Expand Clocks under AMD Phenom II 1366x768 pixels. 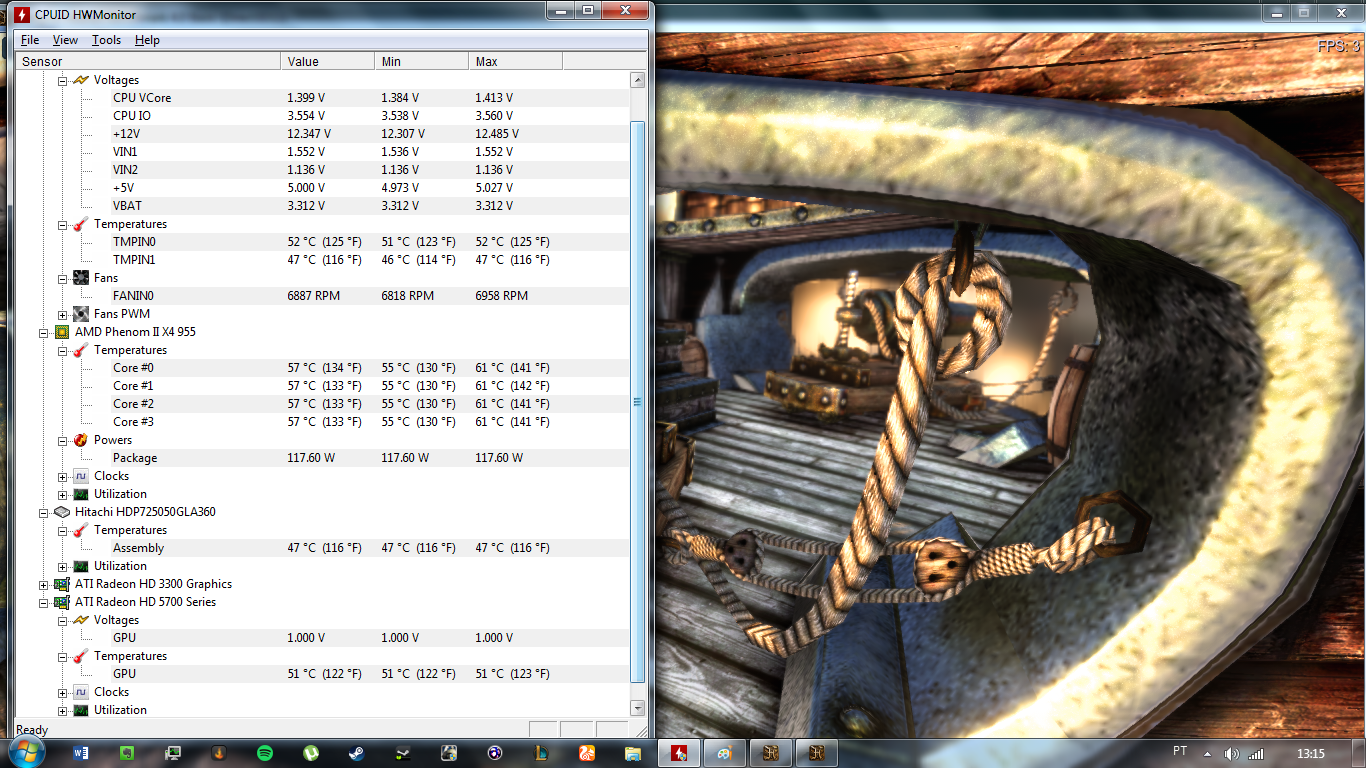62,476
